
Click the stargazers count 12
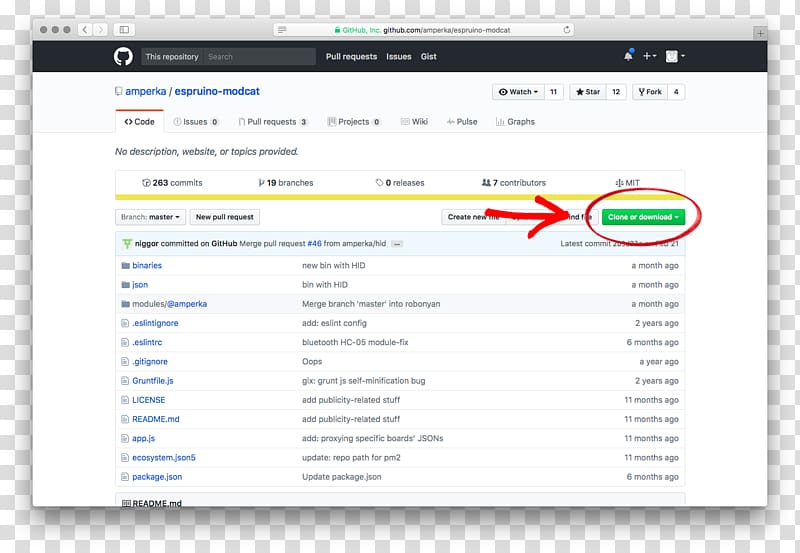click(x=616, y=92)
